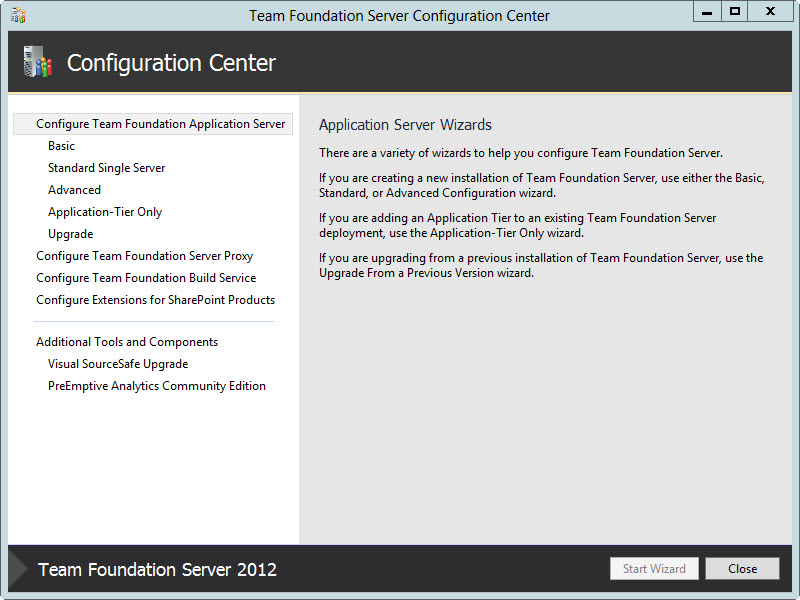
Task: Click the Configuration Center header title
Action: click(171, 63)
